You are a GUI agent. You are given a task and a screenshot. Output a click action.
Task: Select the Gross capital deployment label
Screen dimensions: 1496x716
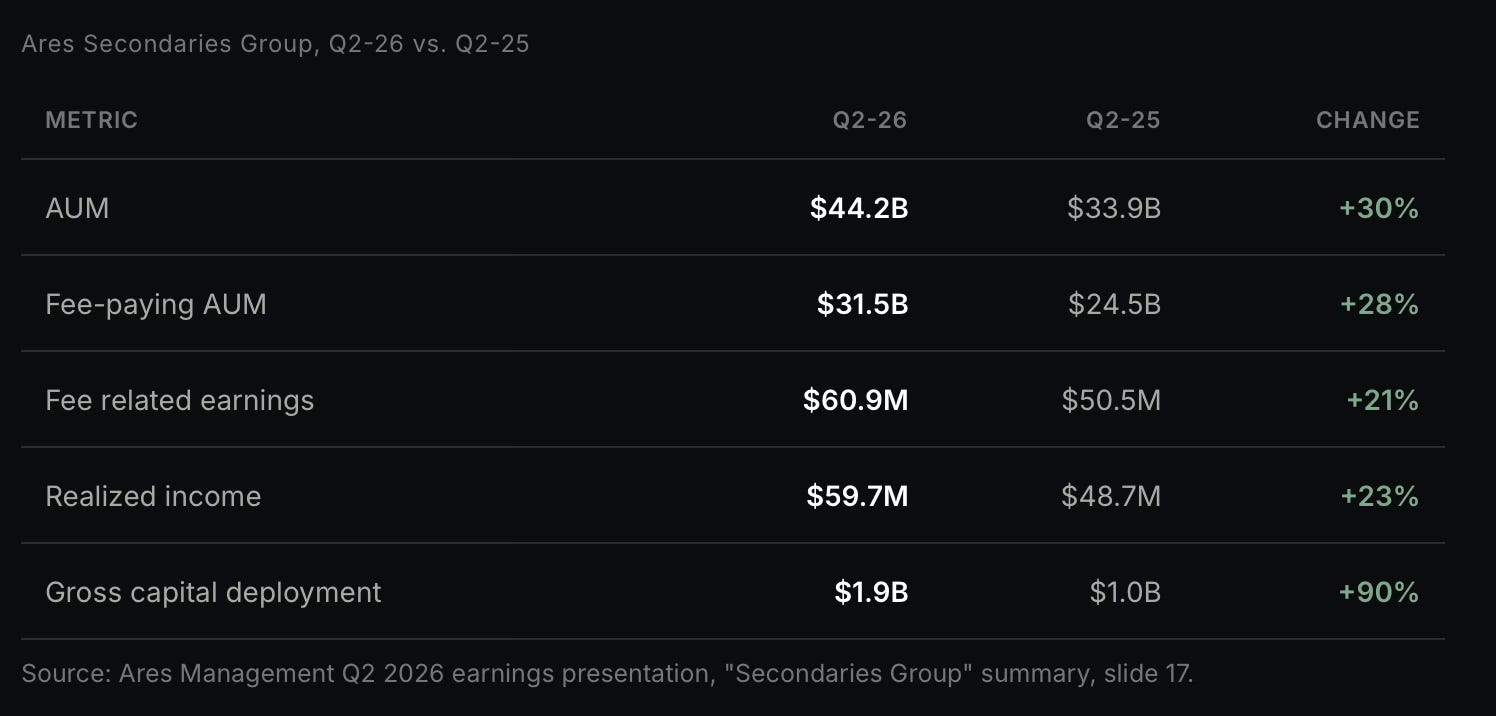tap(213, 592)
